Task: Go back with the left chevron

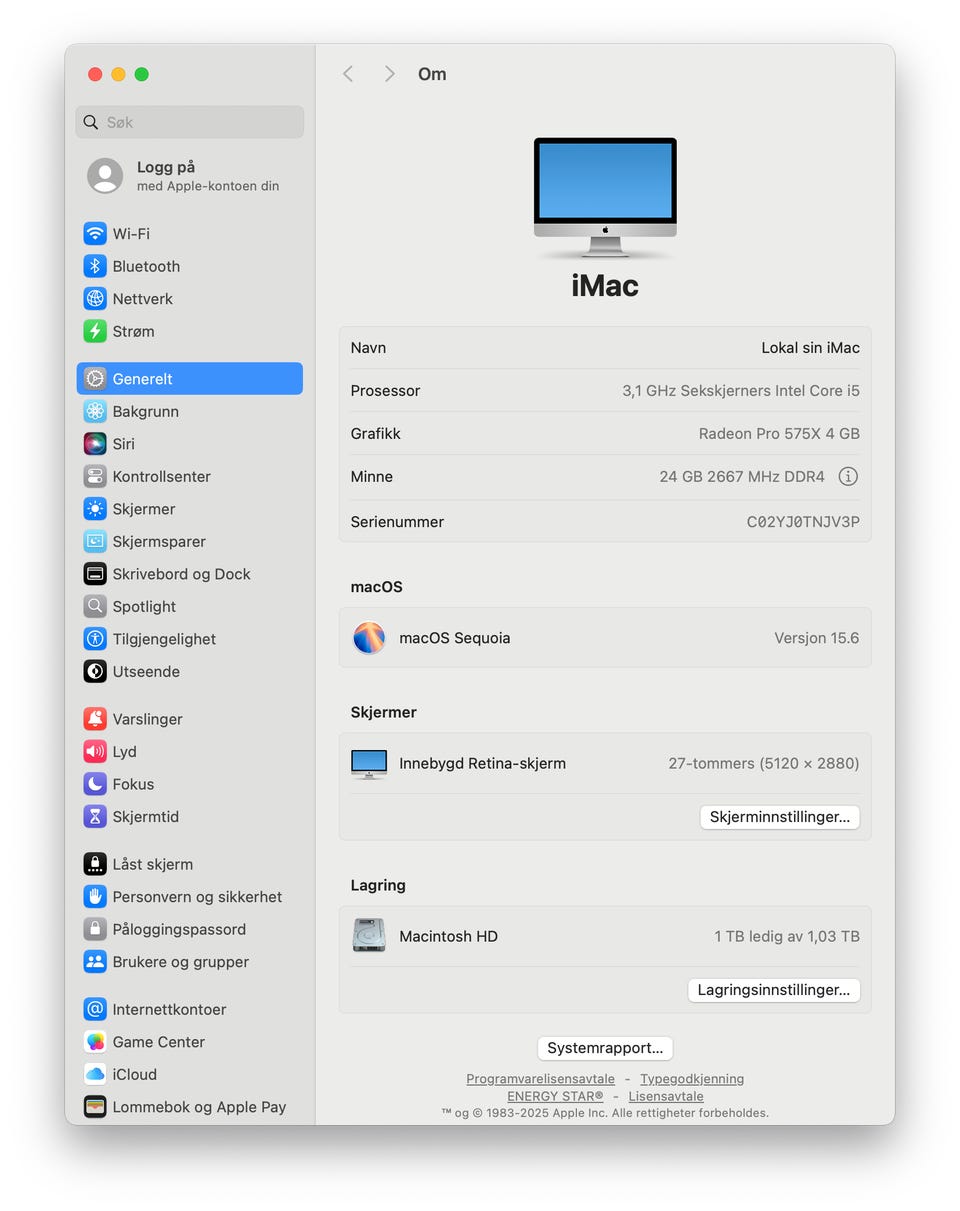Action: point(348,74)
